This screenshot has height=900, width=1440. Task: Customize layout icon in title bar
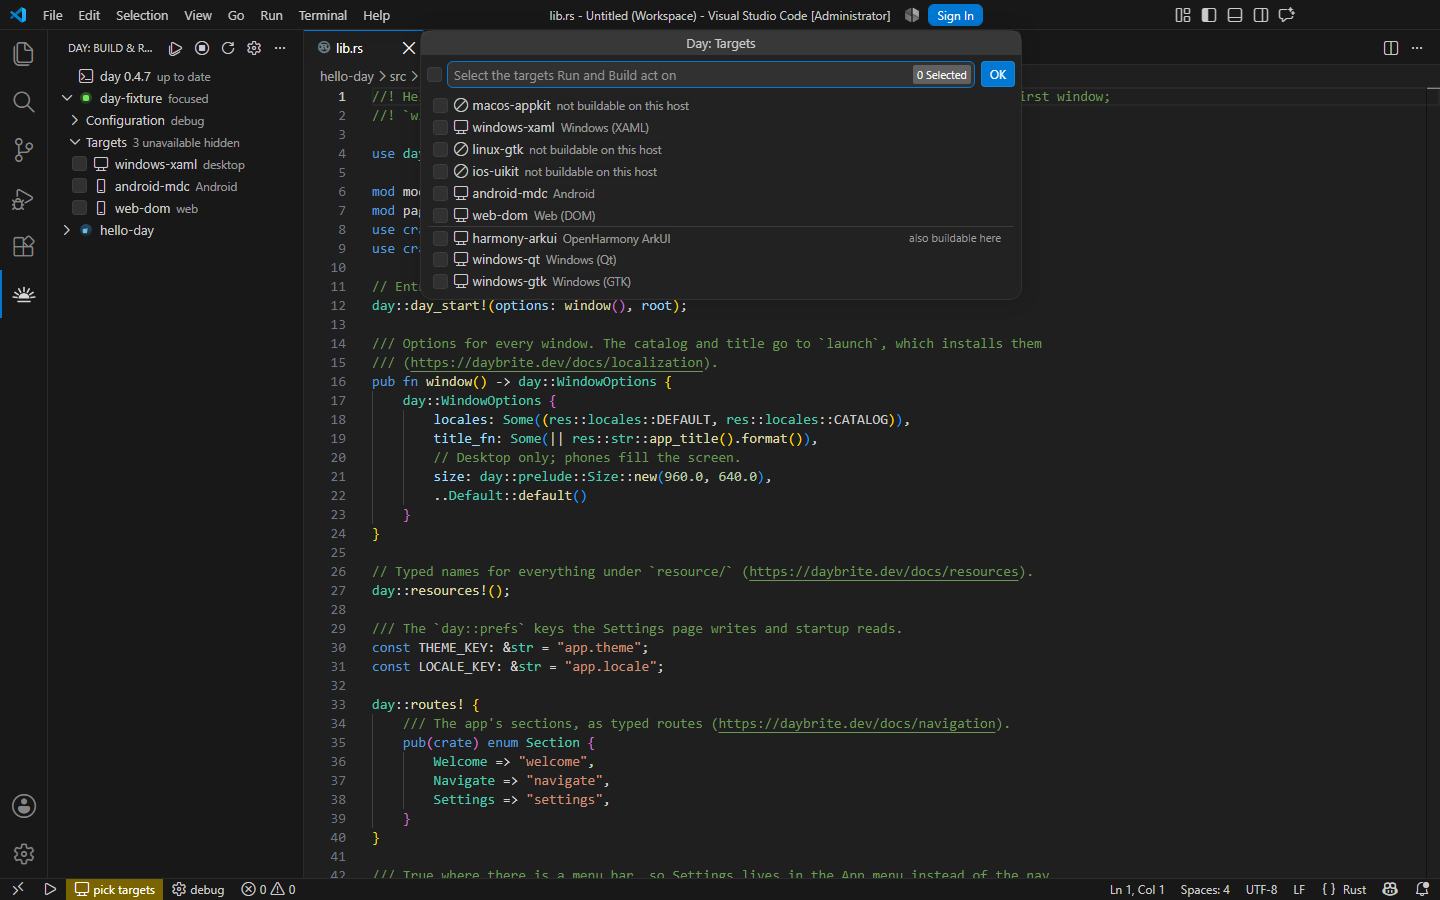[x=1183, y=15]
